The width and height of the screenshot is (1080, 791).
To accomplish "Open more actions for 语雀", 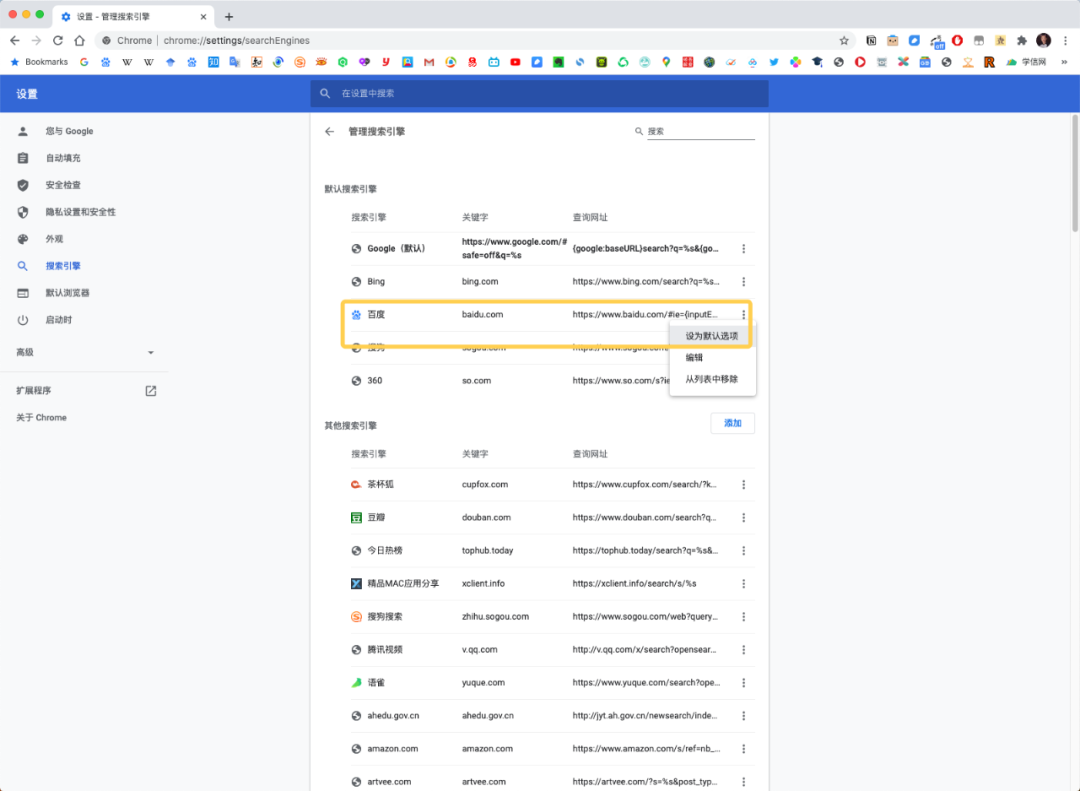I will click(x=743, y=684).
